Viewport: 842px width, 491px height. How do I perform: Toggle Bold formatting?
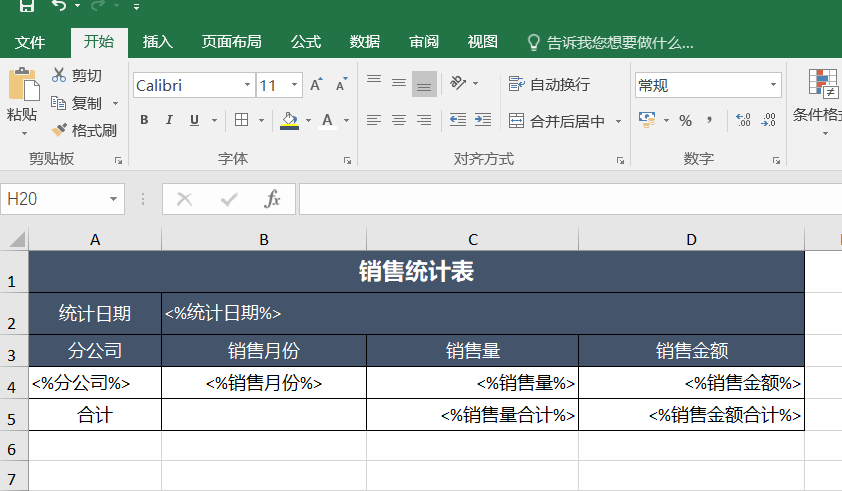[x=144, y=120]
